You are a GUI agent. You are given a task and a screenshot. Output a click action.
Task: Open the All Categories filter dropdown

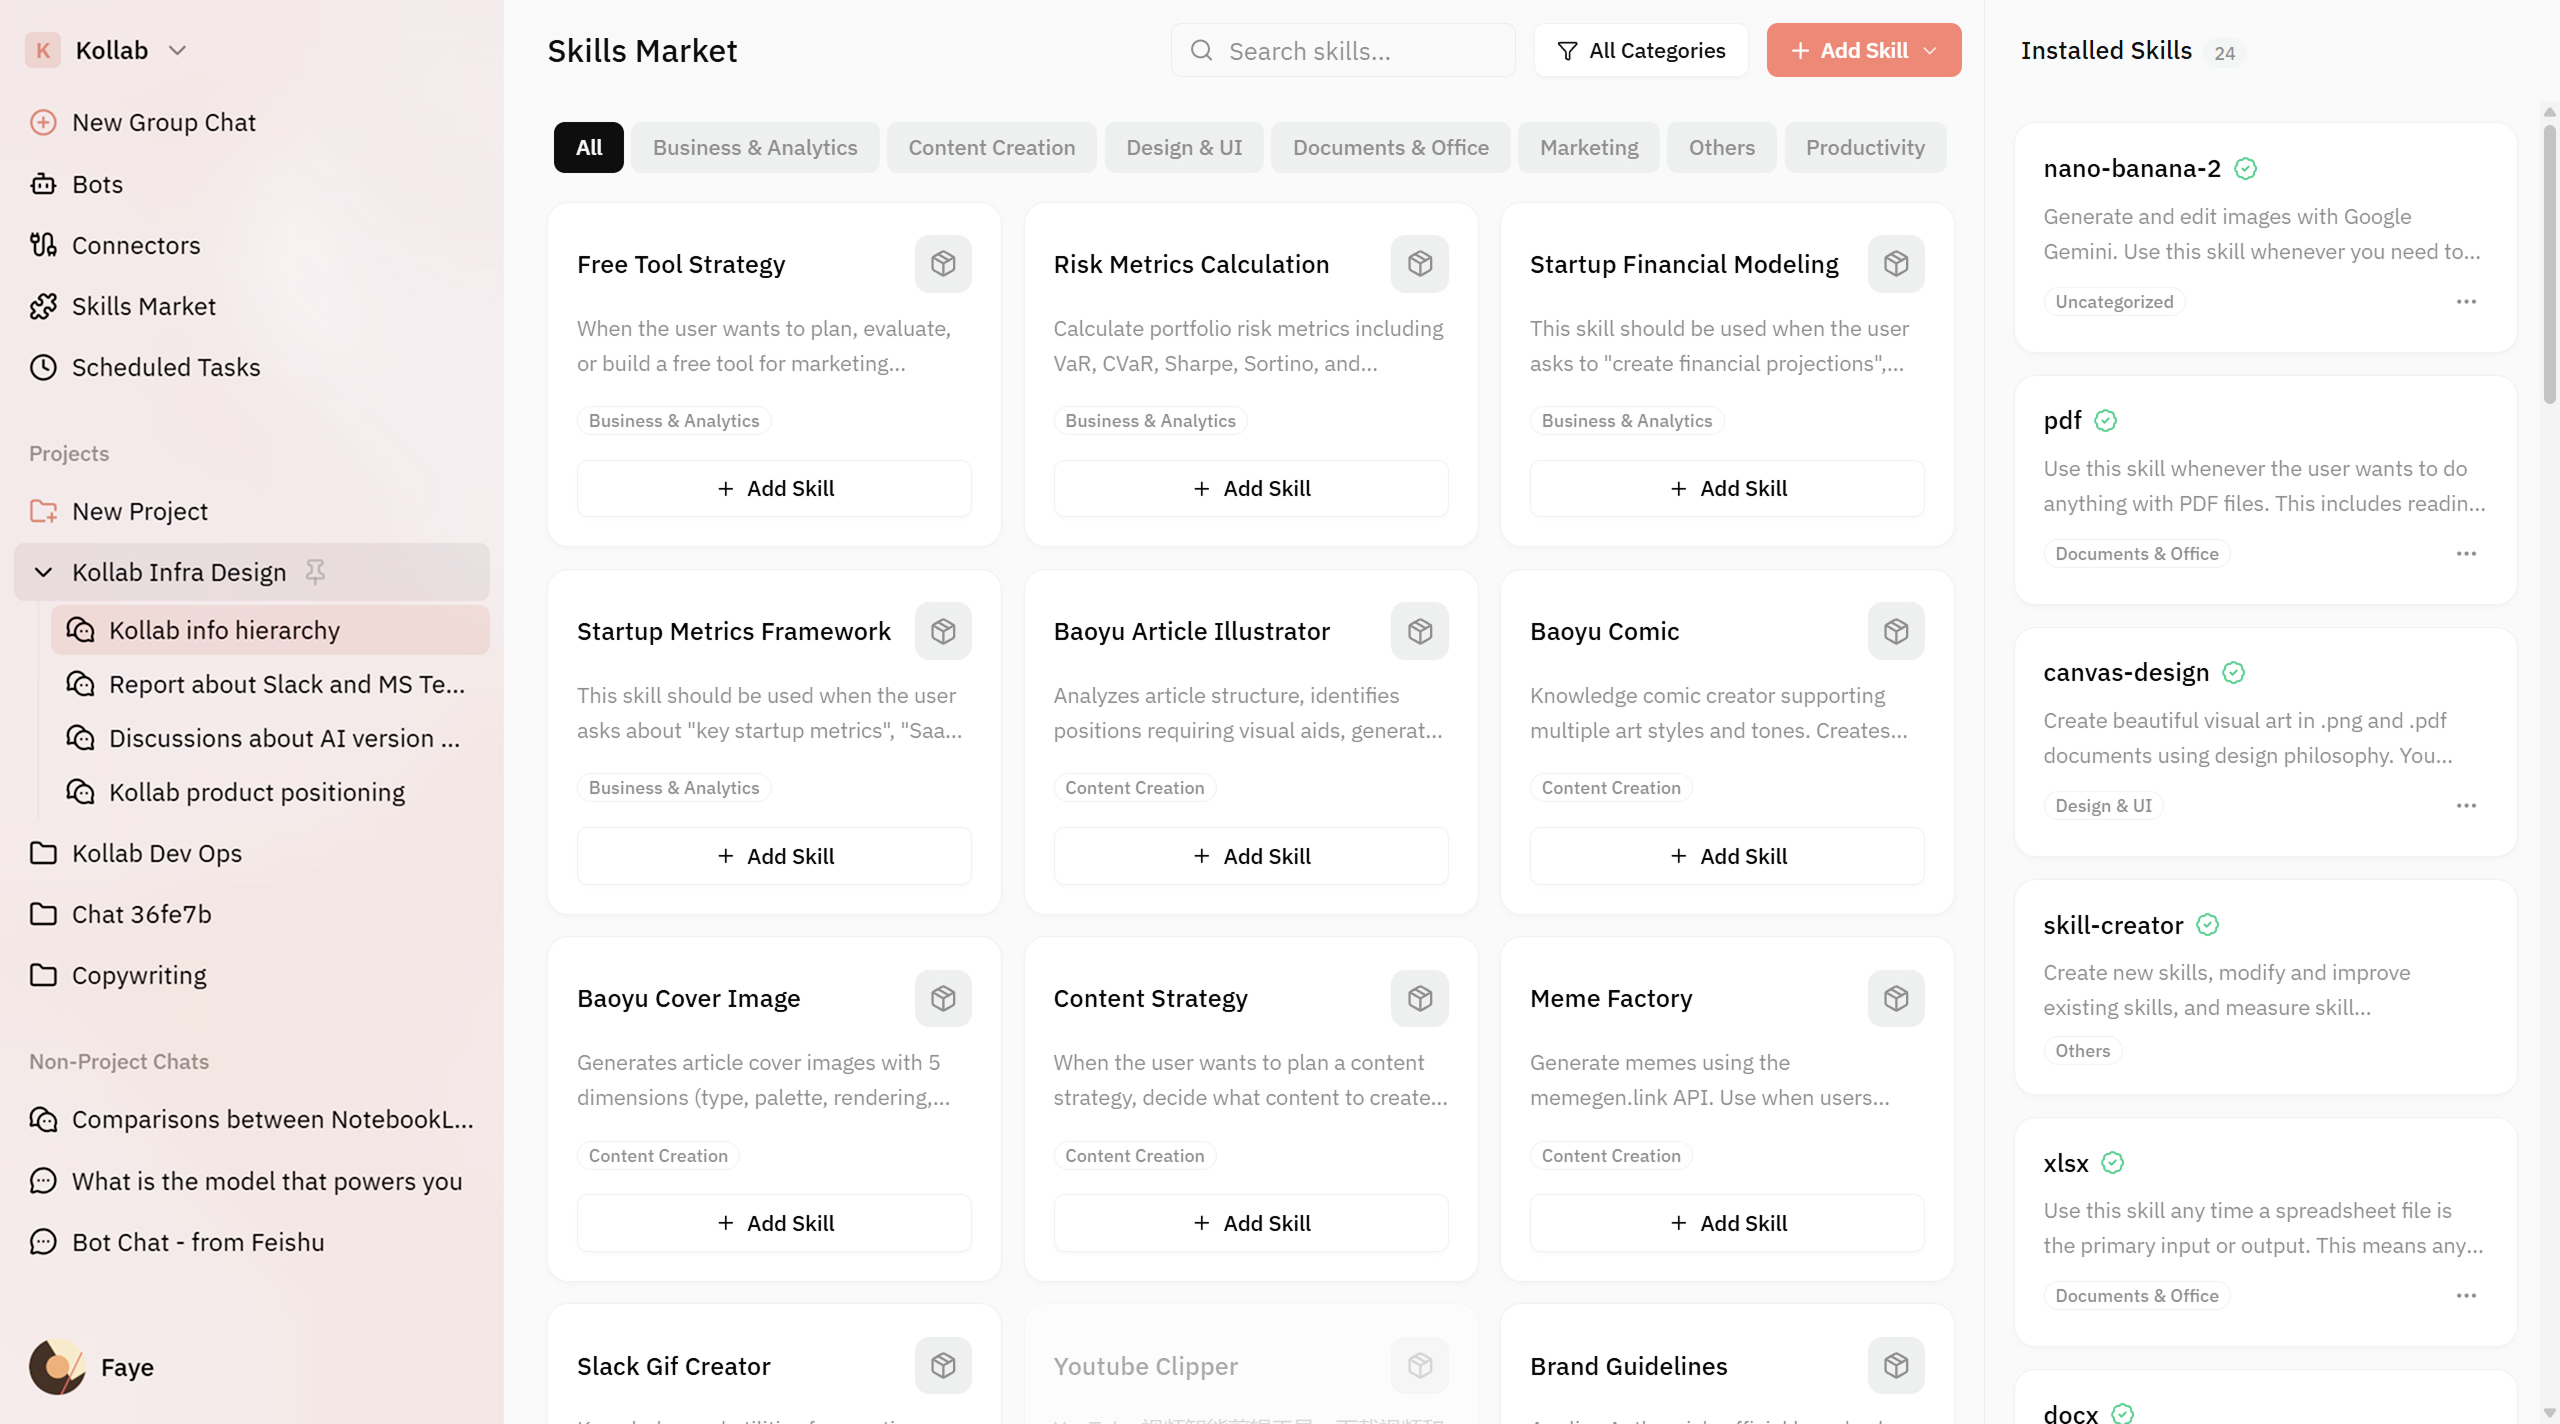coord(1641,50)
